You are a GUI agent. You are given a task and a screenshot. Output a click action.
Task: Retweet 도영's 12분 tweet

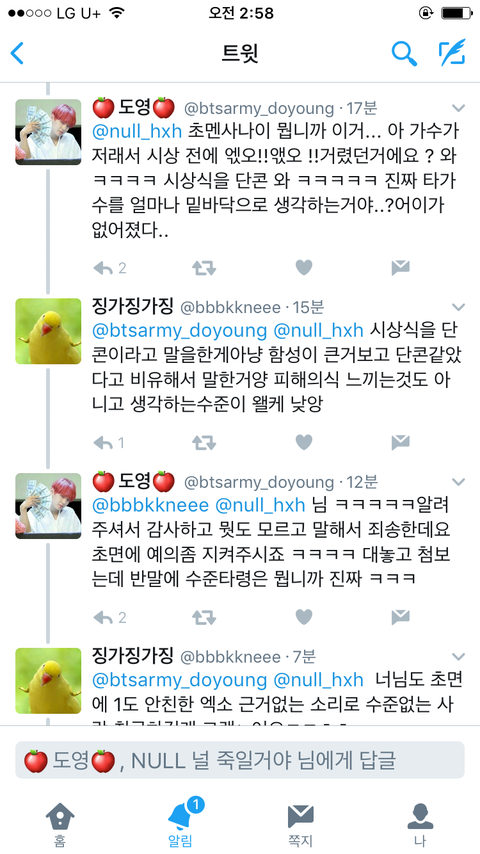pyautogui.click(x=204, y=617)
